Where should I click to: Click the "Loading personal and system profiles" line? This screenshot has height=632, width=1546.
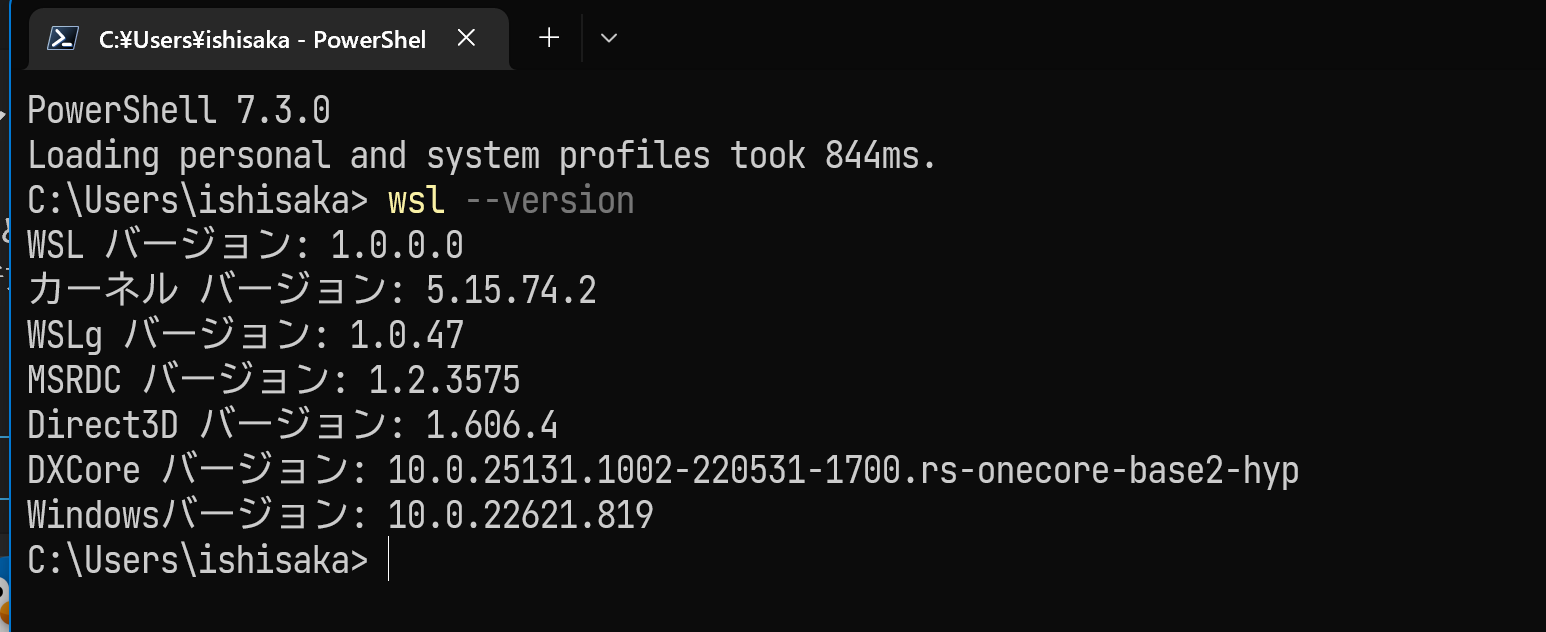click(480, 156)
